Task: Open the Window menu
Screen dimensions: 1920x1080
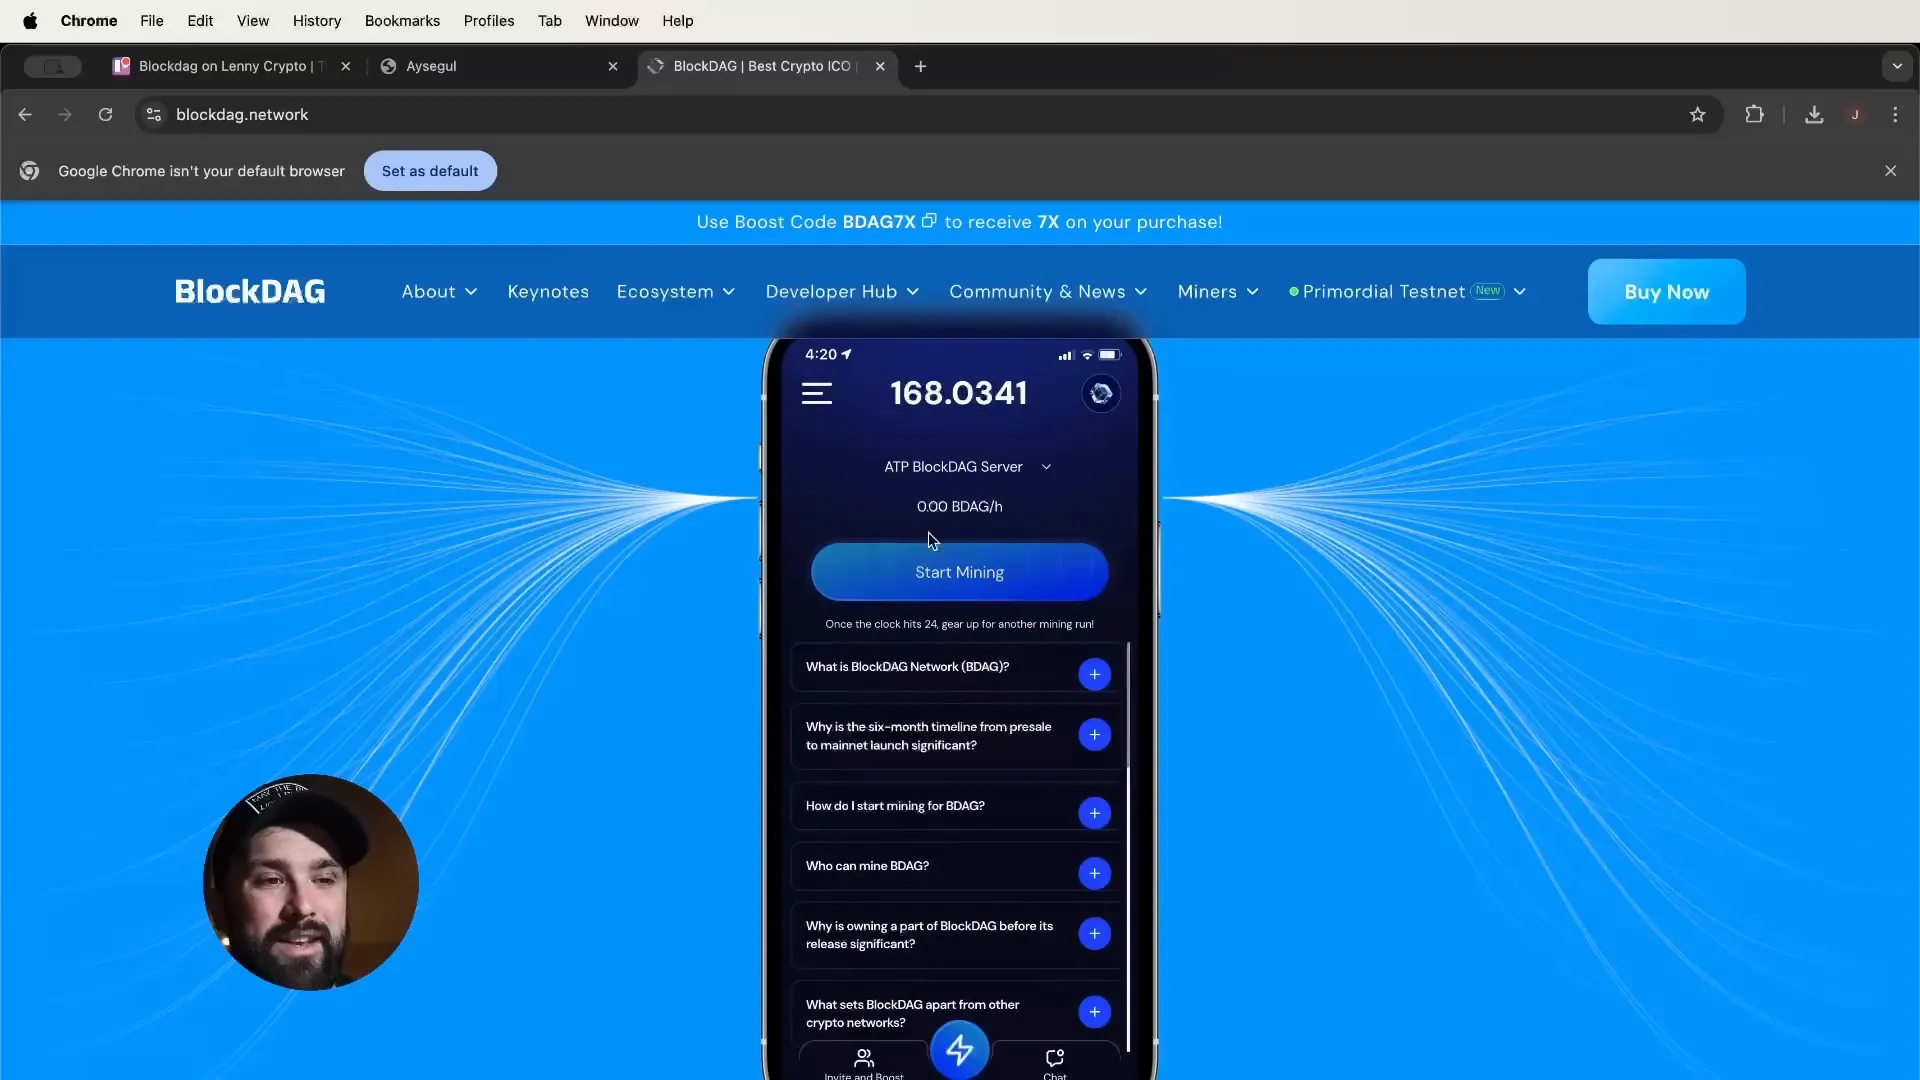Action: click(612, 20)
